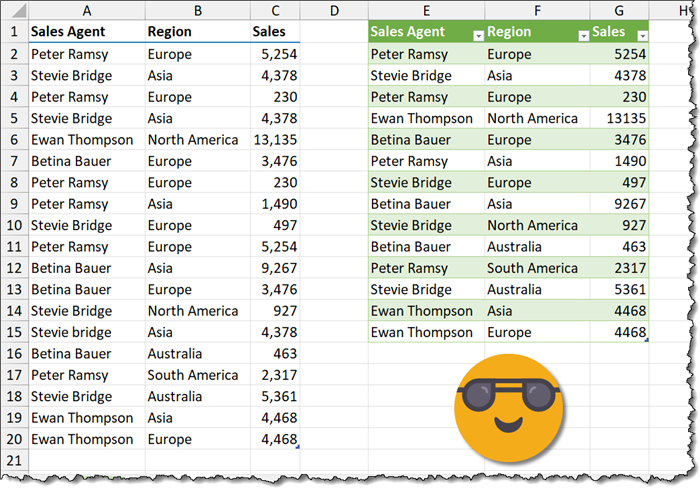Select row 6 header
This screenshot has width=700, height=488.
13,139
